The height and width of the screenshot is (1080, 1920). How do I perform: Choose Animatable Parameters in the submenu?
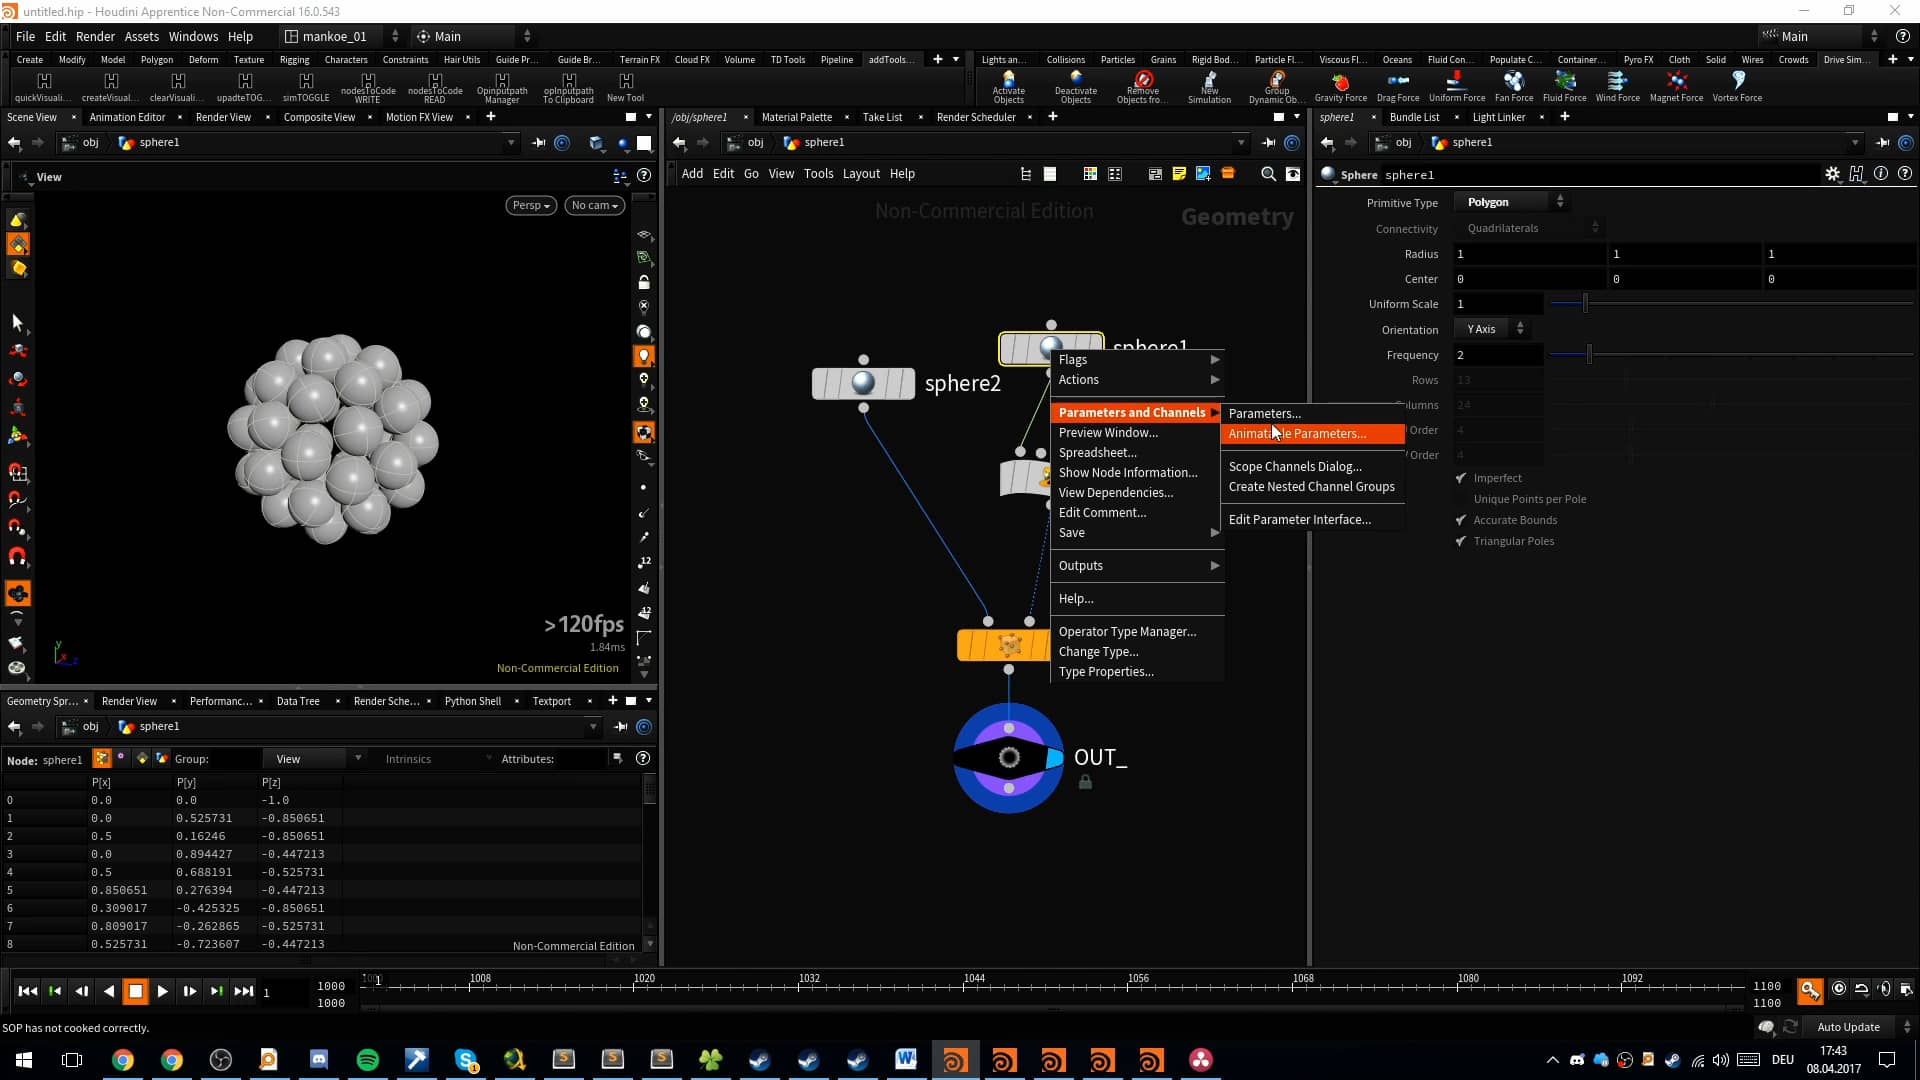coord(1297,434)
